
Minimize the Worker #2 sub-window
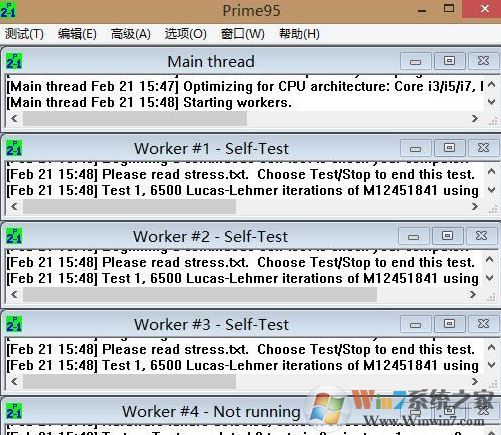[x=414, y=237]
